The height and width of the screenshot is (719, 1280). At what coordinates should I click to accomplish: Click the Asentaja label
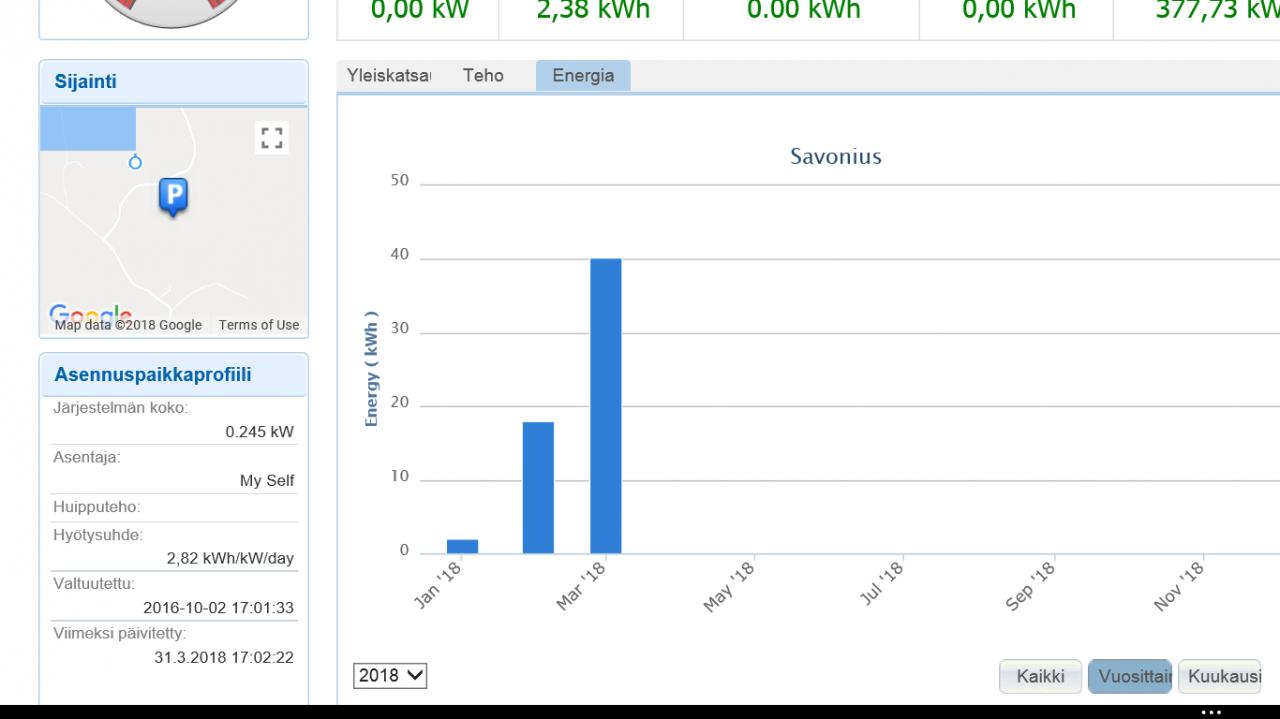tap(86, 457)
